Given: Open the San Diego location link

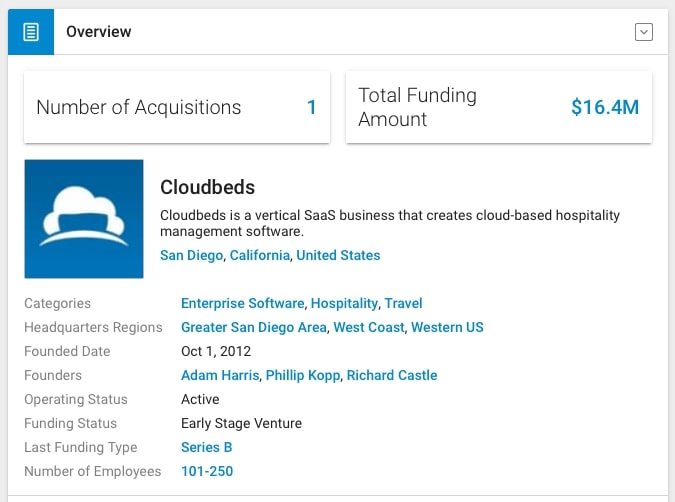Looking at the screenshot, I should pyautogui.click(x=192, y=255).
